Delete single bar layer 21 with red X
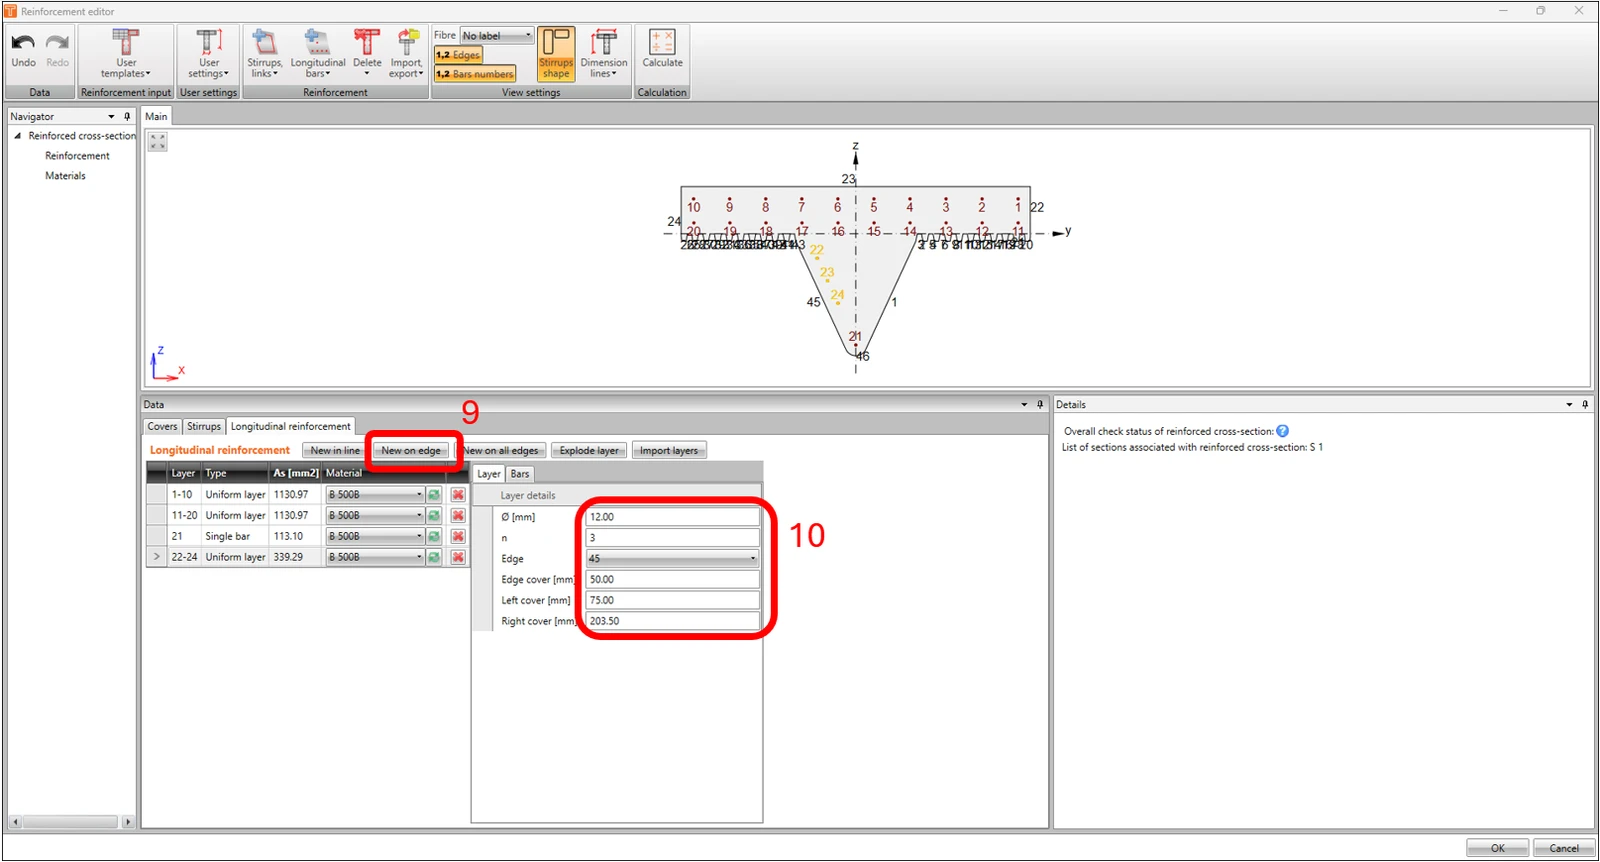1600x862 pixels. point(458,537)
